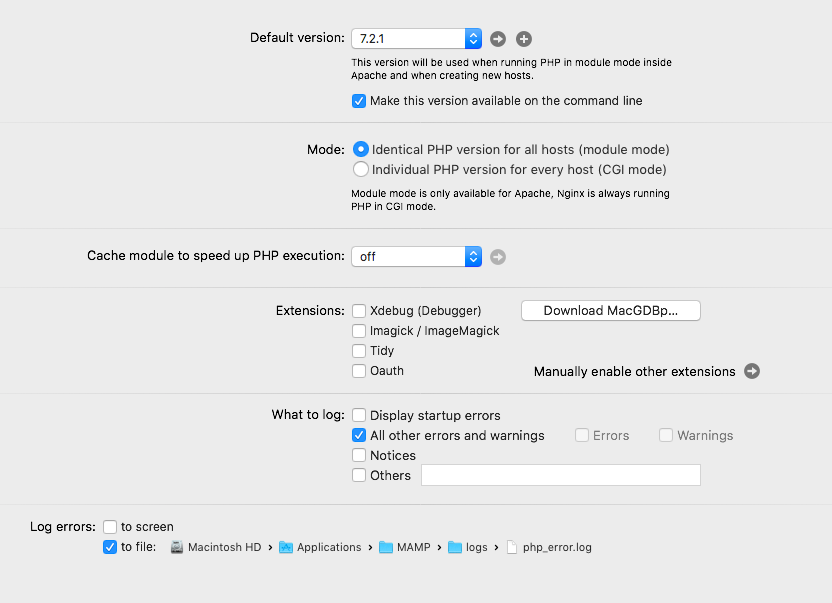Enable the Xdebug (Debugger) extension
Image resolution: width=832 pixels, height=603 pixels.
(359, 311)
